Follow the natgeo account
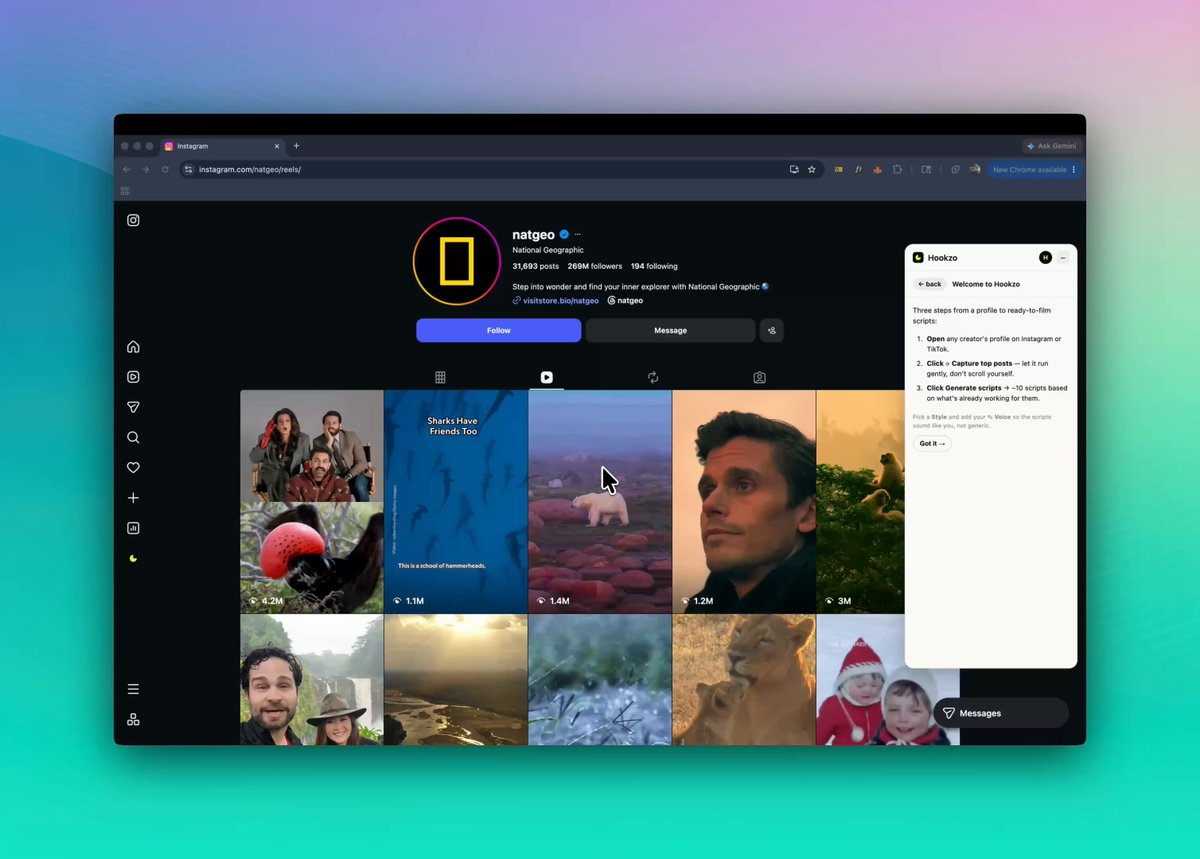1200x859 pixels. pyautogui.click(x=499, y=330)
